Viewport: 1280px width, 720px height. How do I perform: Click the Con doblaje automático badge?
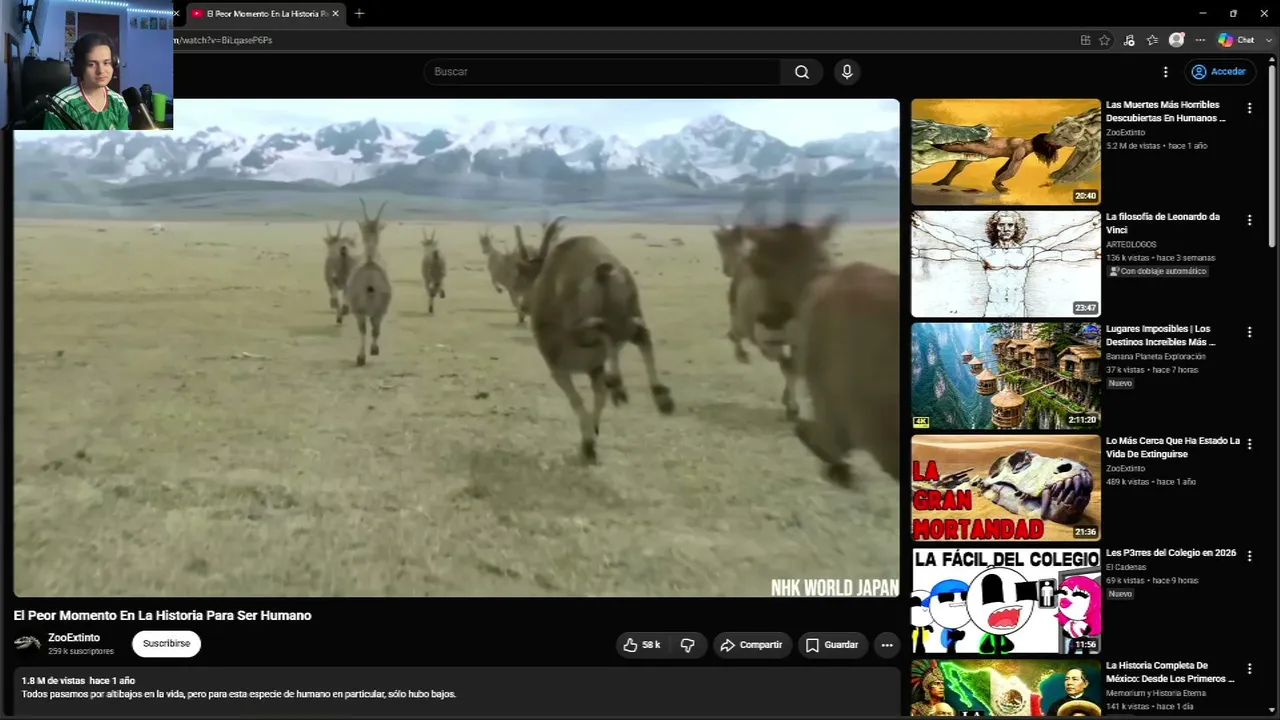1157,271
